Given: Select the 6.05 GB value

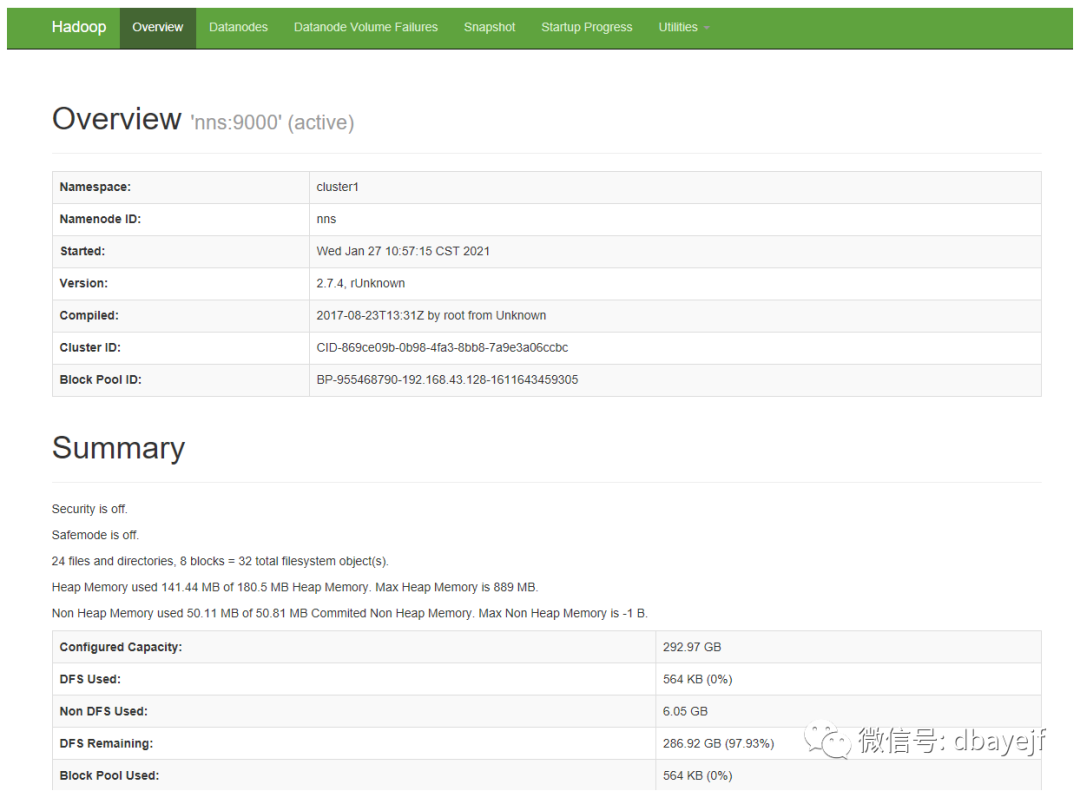Looking at the screenshot, I should (x=685, y=712).
